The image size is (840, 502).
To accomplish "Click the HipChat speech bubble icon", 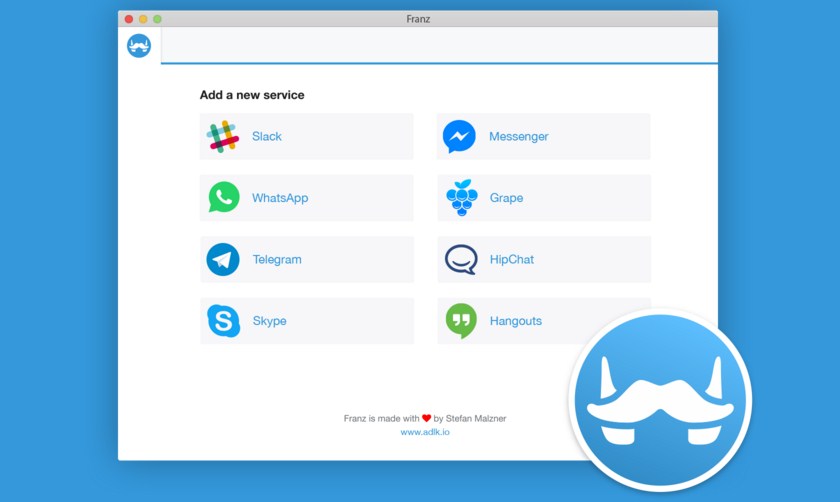I will [461, 259].
